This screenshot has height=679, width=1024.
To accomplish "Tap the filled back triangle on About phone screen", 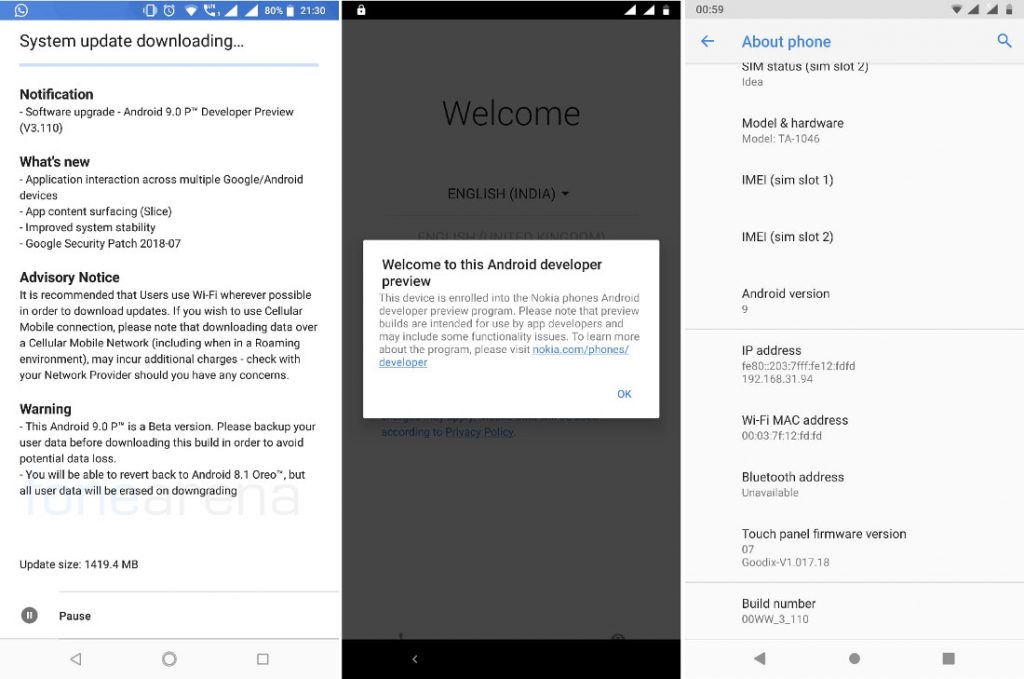I will 759,658.
